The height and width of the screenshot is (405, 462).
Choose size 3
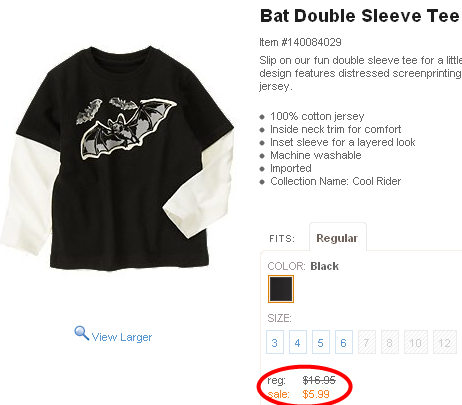point(275,342)
